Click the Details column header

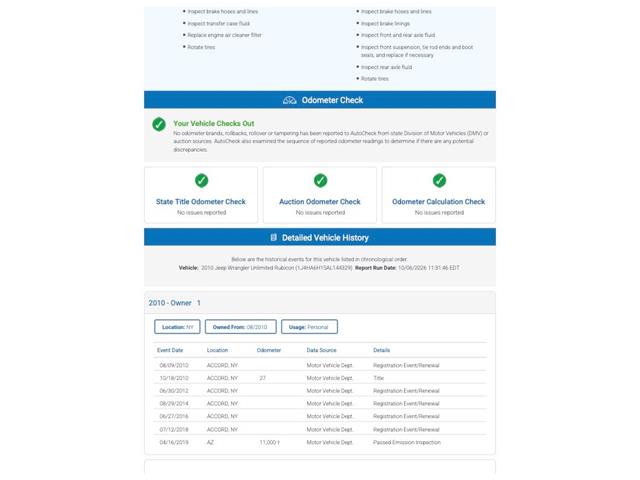tap(381, 350)
